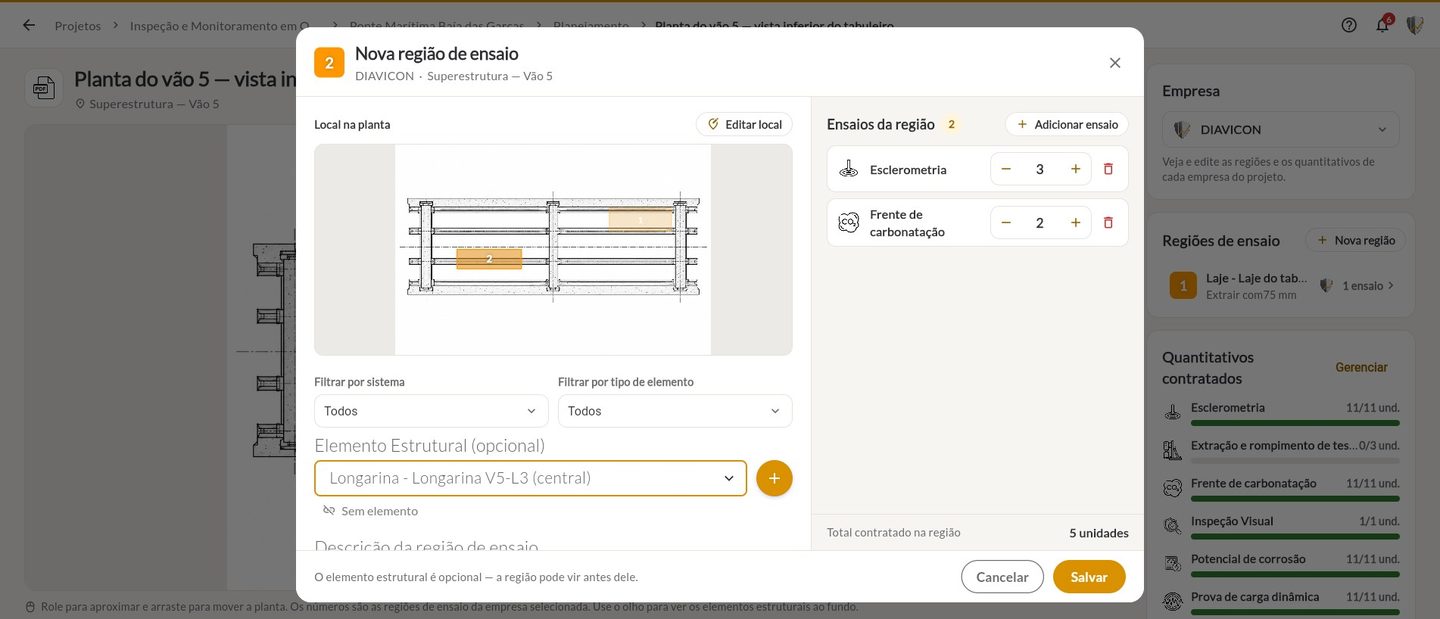Open the help question mark icon
Viewport: 1440px width, 619px height.
(x=1349, y=25)
